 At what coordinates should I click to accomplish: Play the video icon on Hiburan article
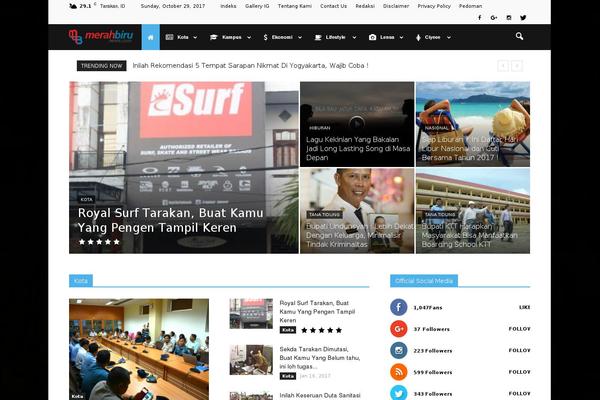point(357,123)
